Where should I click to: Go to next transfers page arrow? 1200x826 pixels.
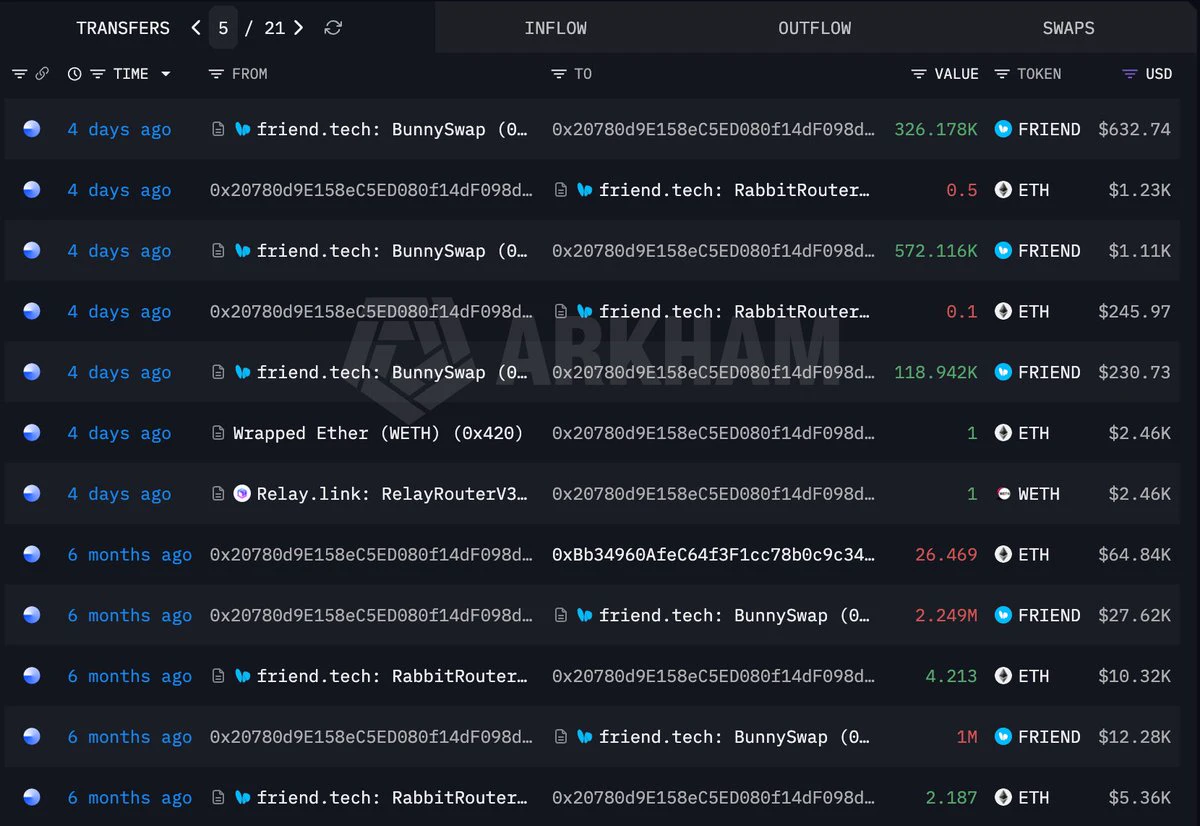299,28
